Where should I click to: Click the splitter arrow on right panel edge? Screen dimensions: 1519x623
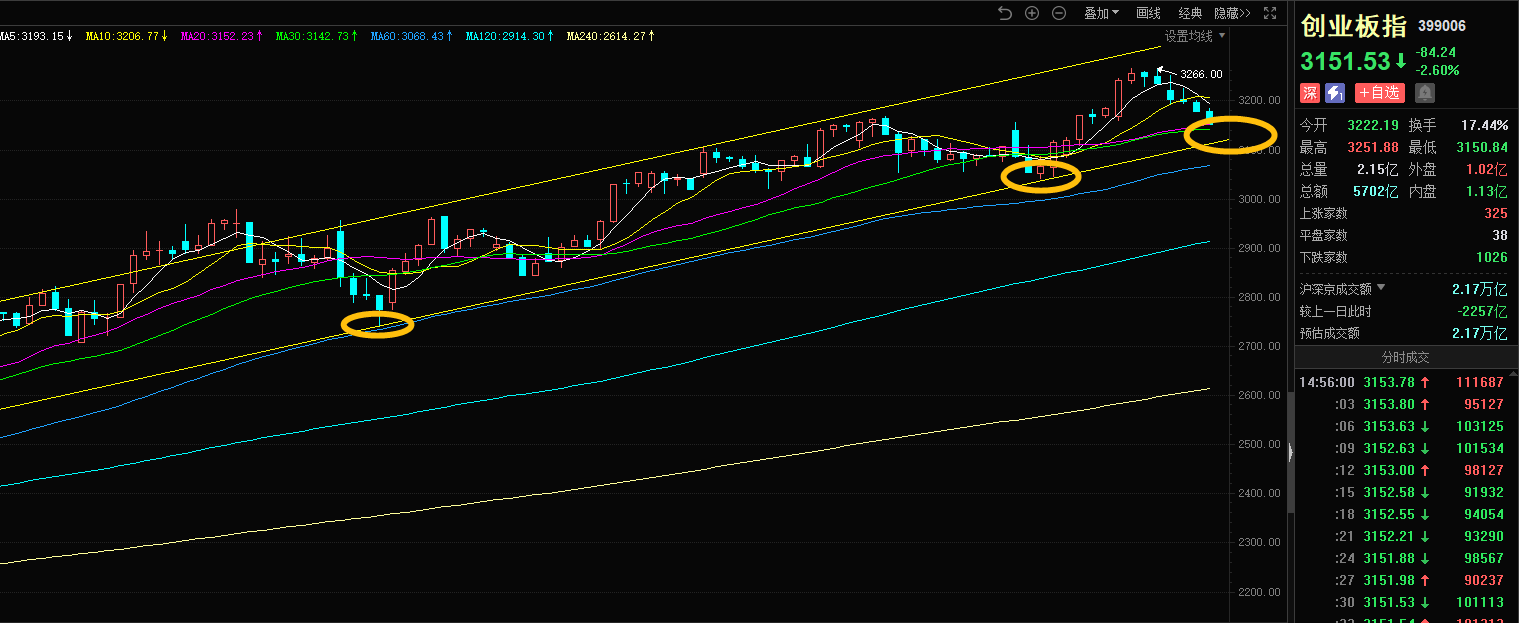tap(1290, 453)
